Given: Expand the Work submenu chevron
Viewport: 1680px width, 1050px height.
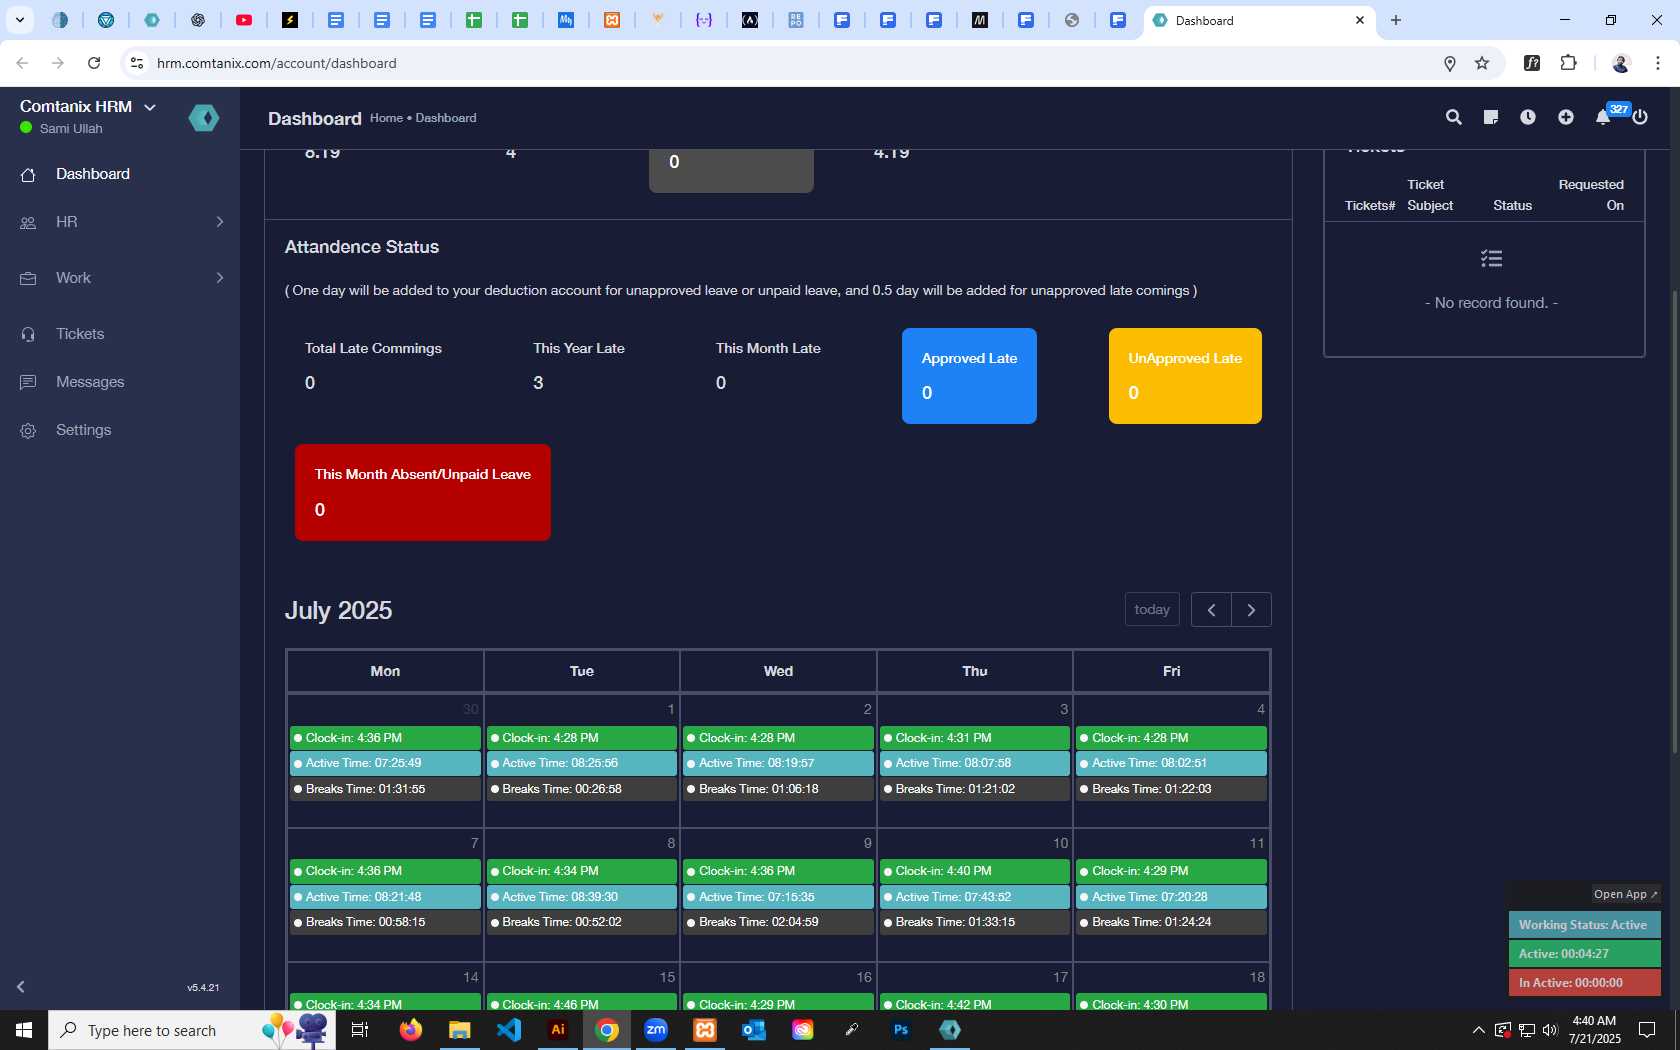Looking at the screenshot, I should [x=220, y=278].
